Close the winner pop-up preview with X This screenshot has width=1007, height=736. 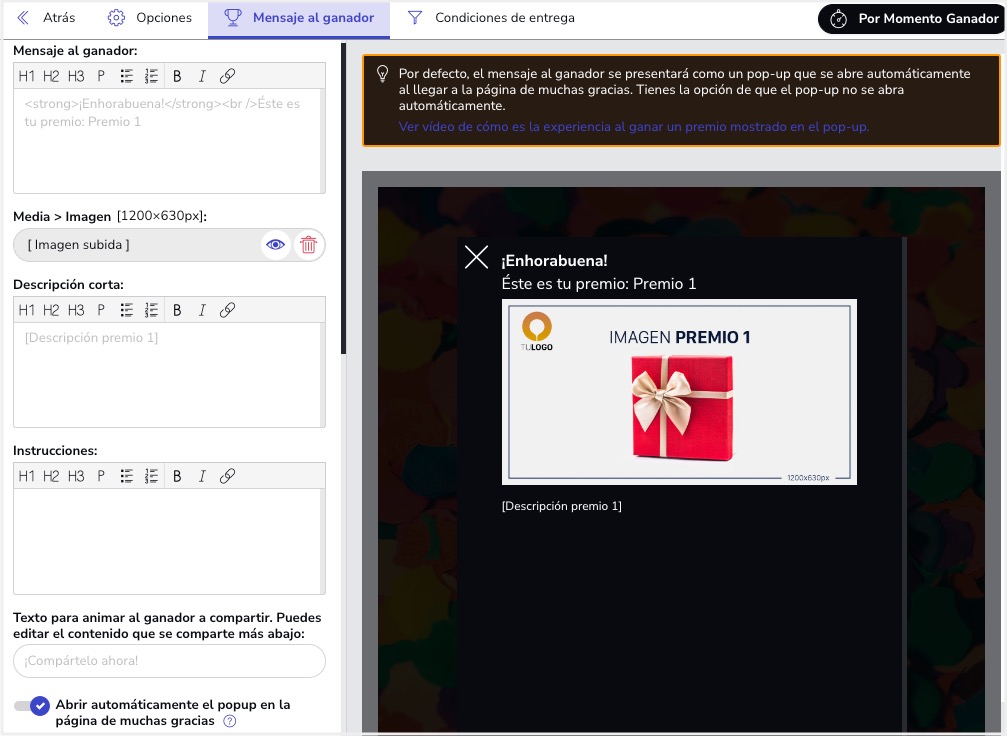pos(477,258)
